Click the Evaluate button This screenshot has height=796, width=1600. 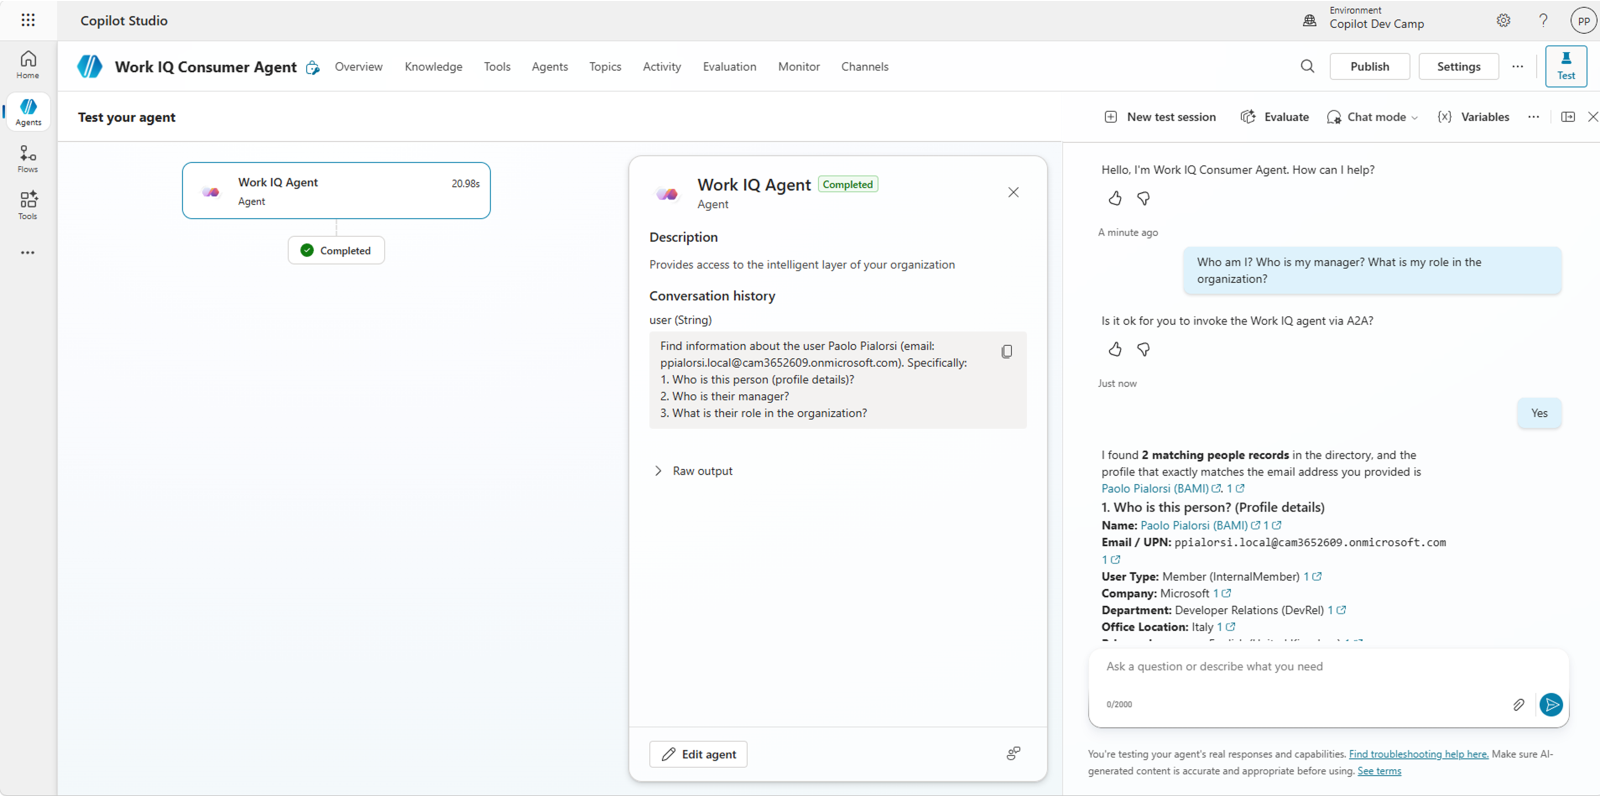(1275, 117)
